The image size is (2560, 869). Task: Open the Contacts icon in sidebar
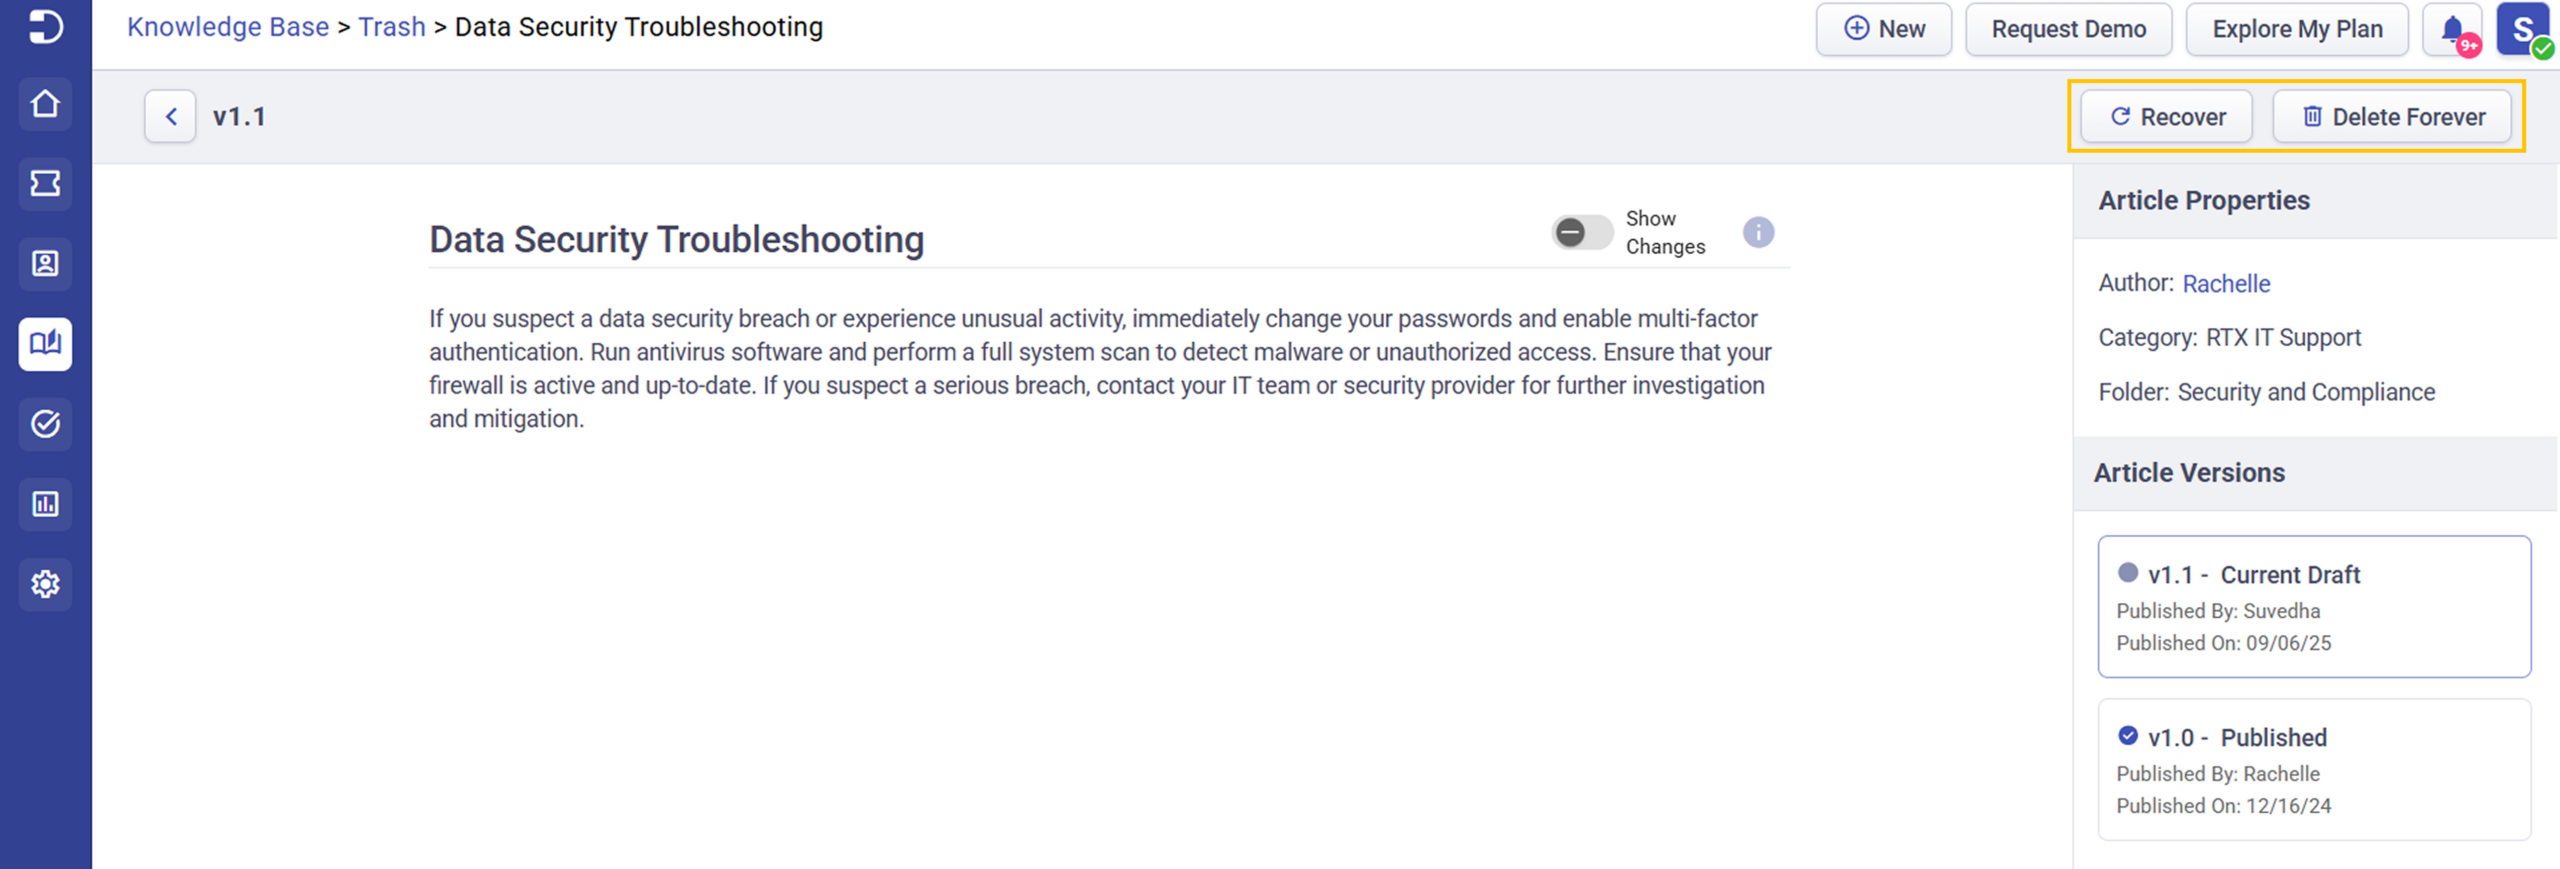tap(45, 264)
